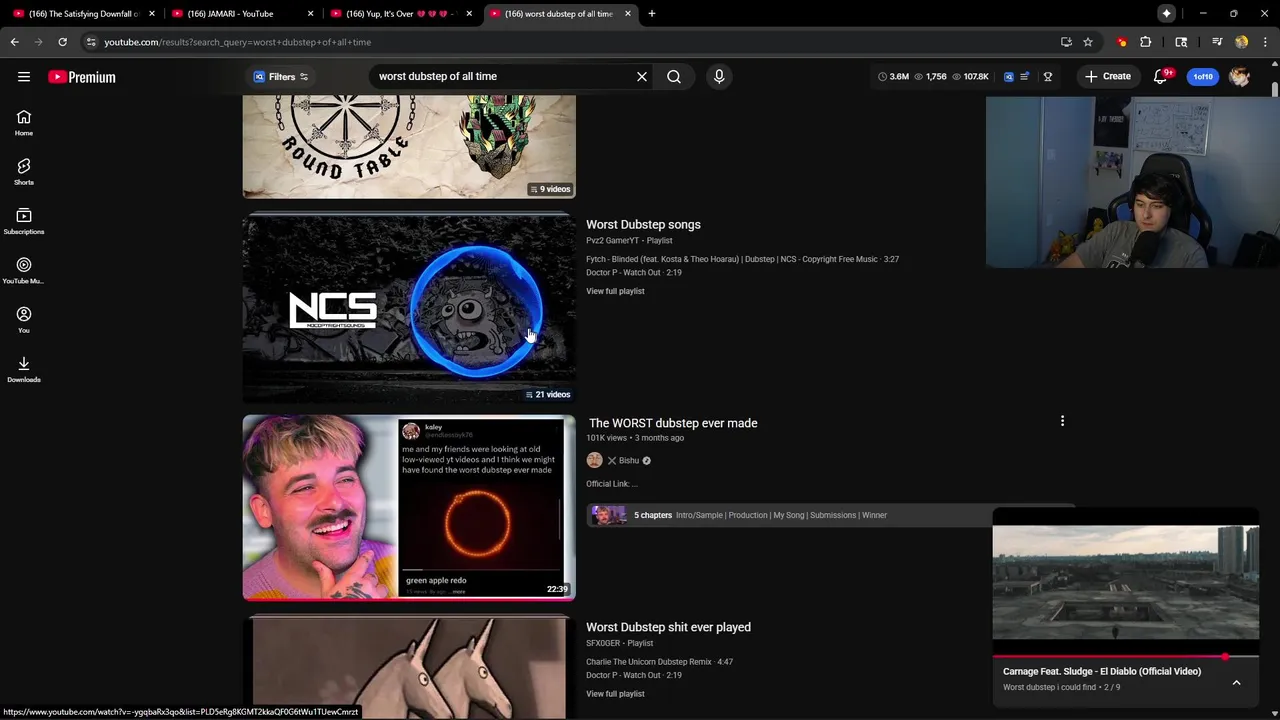The width and height of the screenshot is (1280, 720).
Task: Close the JAMARI - YouTube tab
Action: click(x=310, y=14)
